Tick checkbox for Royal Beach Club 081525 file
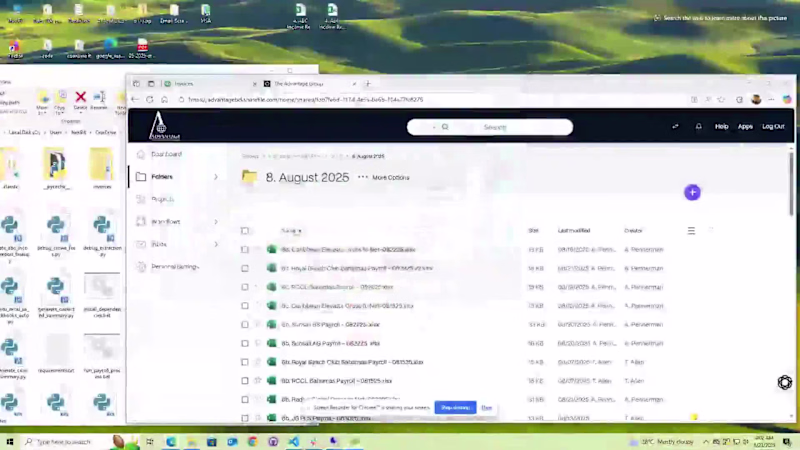The width and height of the screenshot is (800, 450). [x=245, y=362]
